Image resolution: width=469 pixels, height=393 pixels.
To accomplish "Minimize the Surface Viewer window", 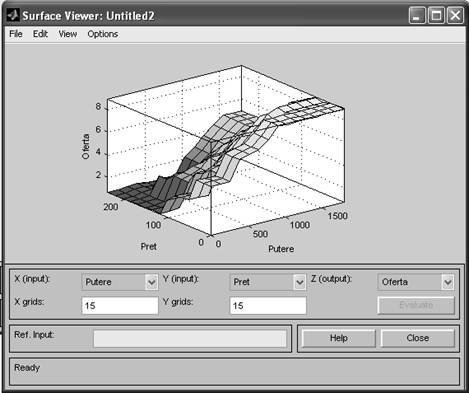I will (x=417, y=16).
